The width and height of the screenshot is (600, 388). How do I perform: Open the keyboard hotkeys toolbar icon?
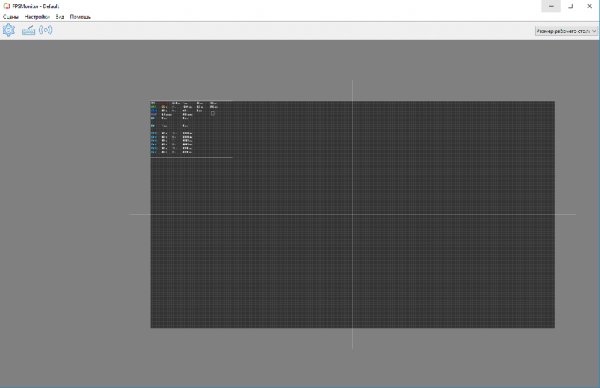(28, 30)
